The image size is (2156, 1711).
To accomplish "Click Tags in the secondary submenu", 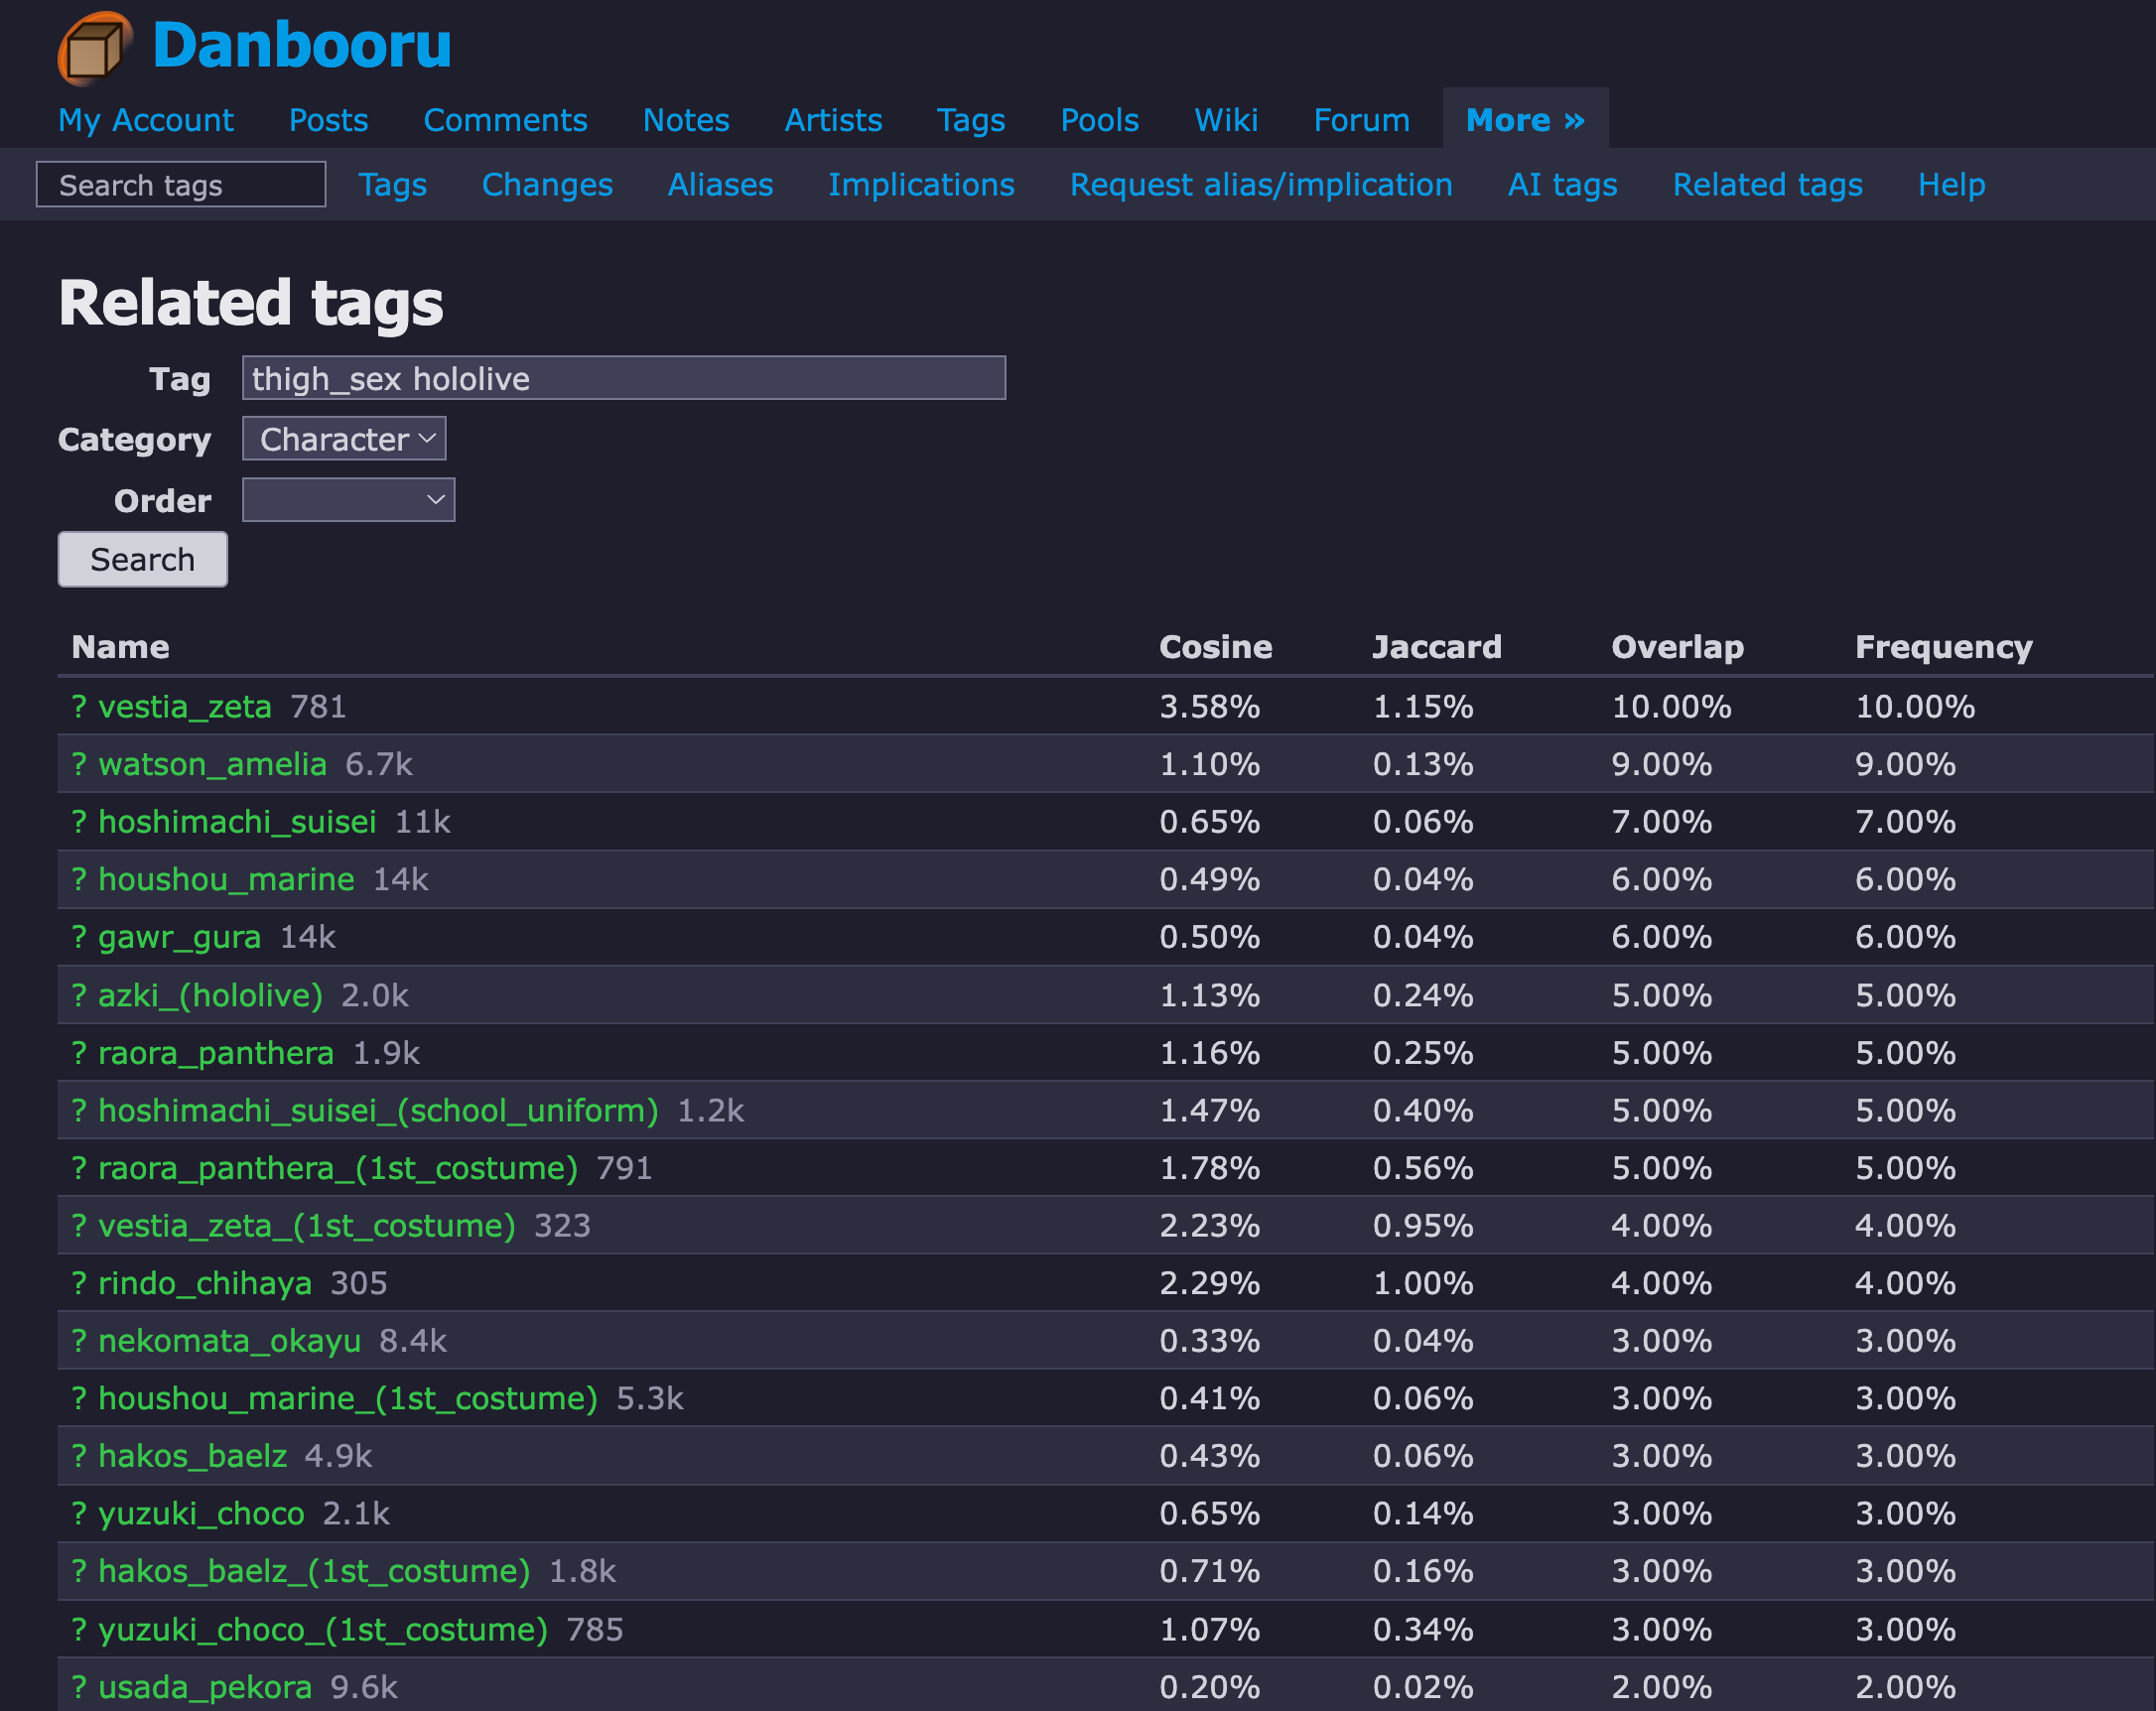I will [393, 185].
